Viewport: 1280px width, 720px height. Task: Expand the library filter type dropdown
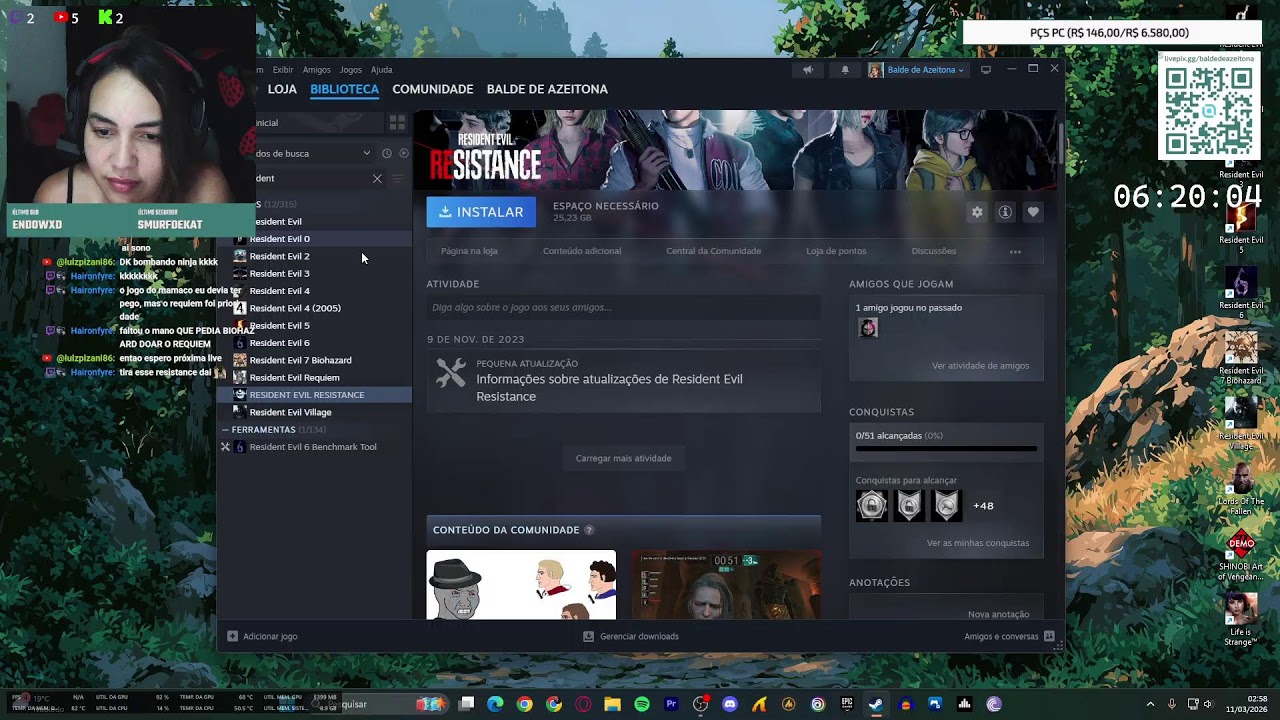(366, 154)
